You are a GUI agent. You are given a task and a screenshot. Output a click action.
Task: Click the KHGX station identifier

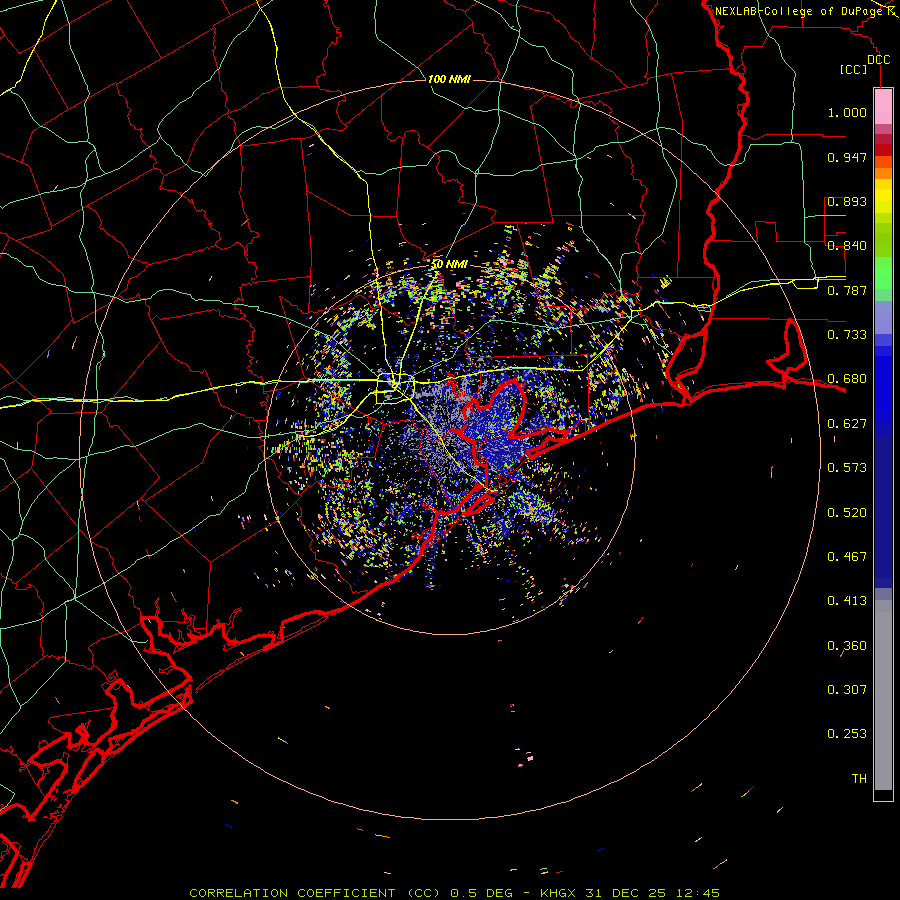point(558,893)
